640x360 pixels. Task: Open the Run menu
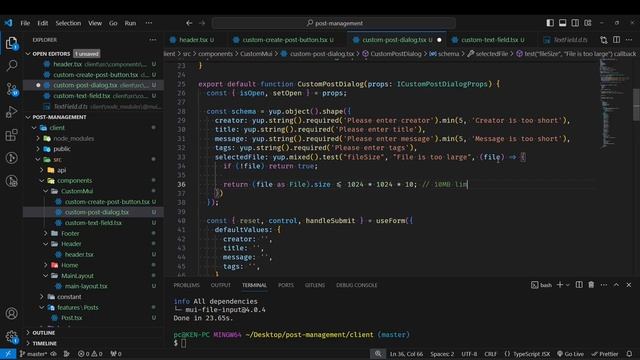pos(130,23)
